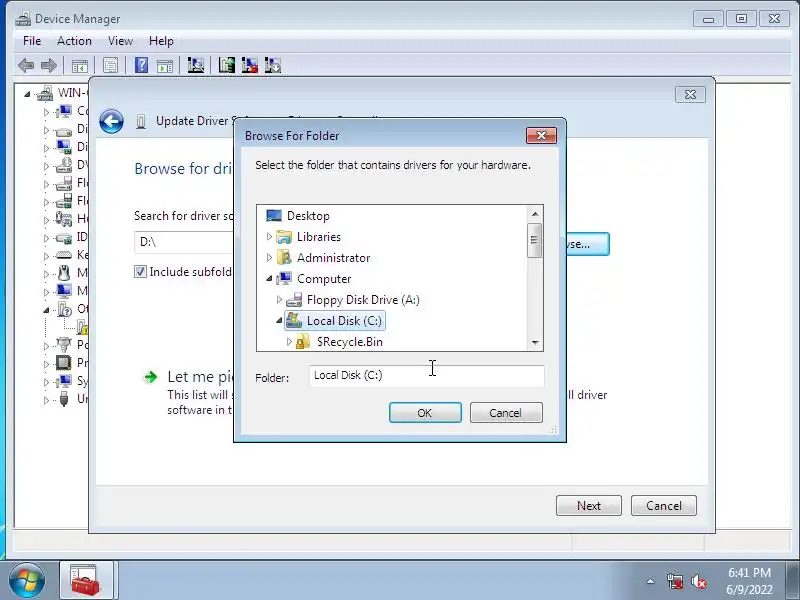Click Next in Update Driver wizard
This screenshot has height=600, width=800.
589,506
